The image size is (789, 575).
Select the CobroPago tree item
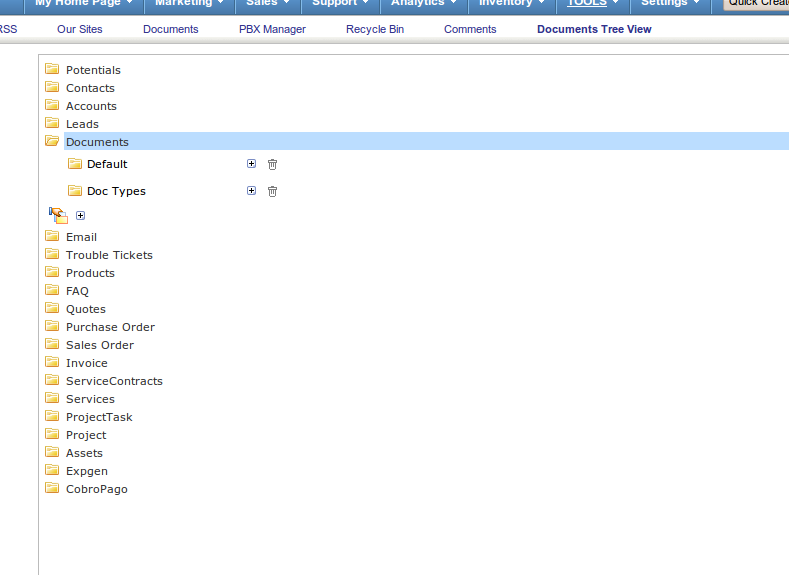click(x=96, y=489)
